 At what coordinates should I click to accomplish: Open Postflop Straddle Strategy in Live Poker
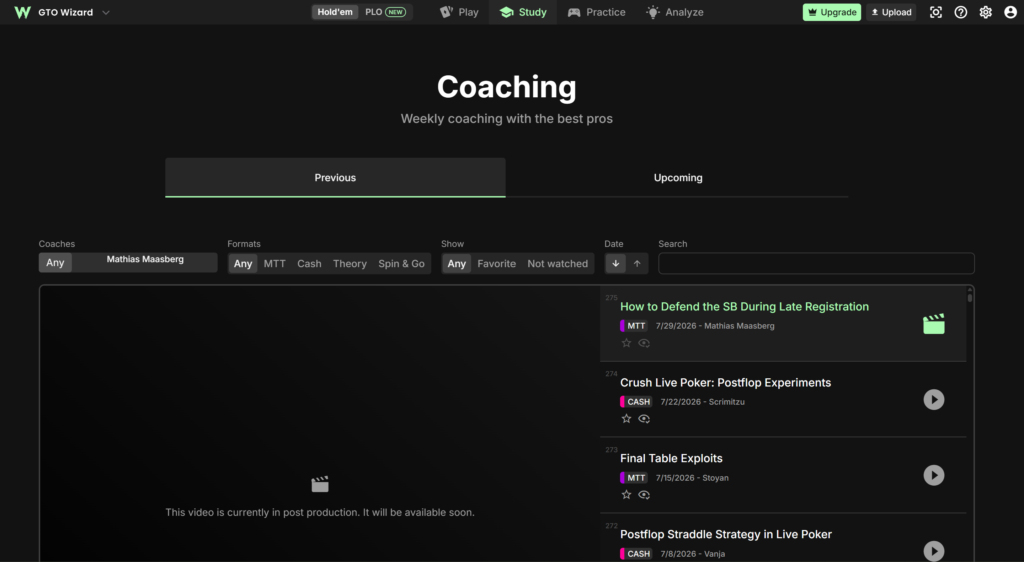pos(726,534)
